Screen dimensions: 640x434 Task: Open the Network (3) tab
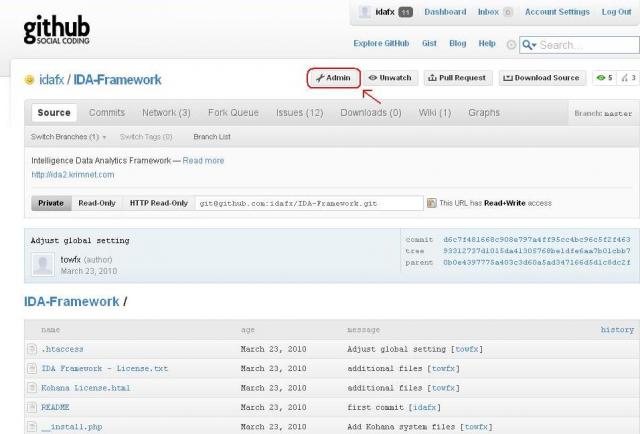coord(166,113)
